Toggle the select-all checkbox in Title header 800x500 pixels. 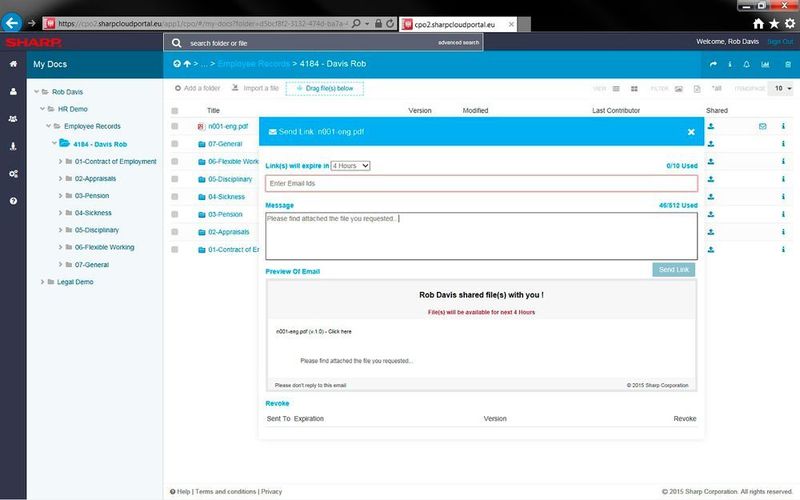(x=174, y=111)
